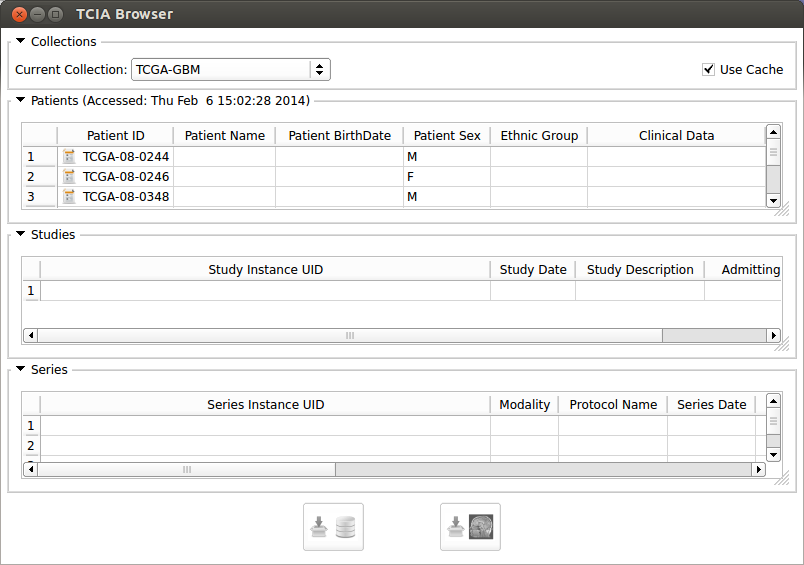
Task: Collapse the Patients section
Action: coord(20,101)
